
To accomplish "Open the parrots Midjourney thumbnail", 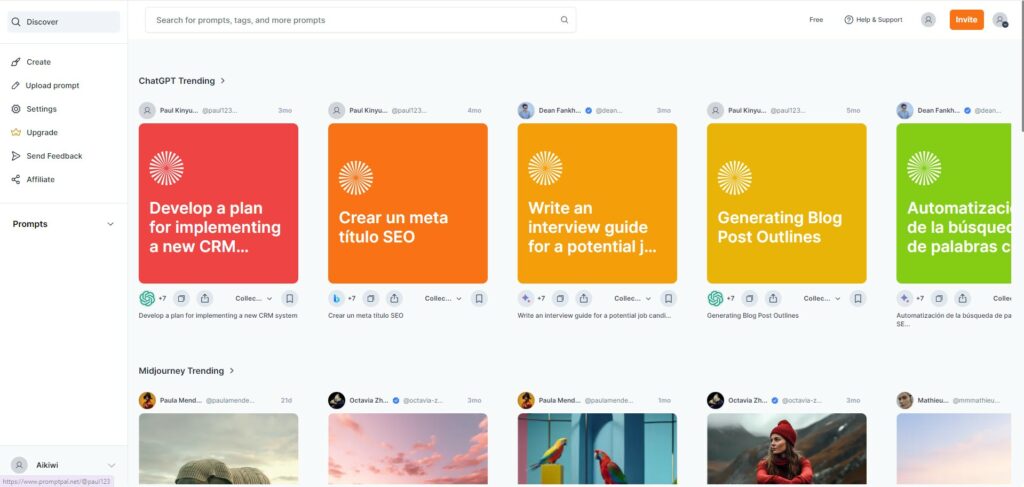I will (597, 448).
